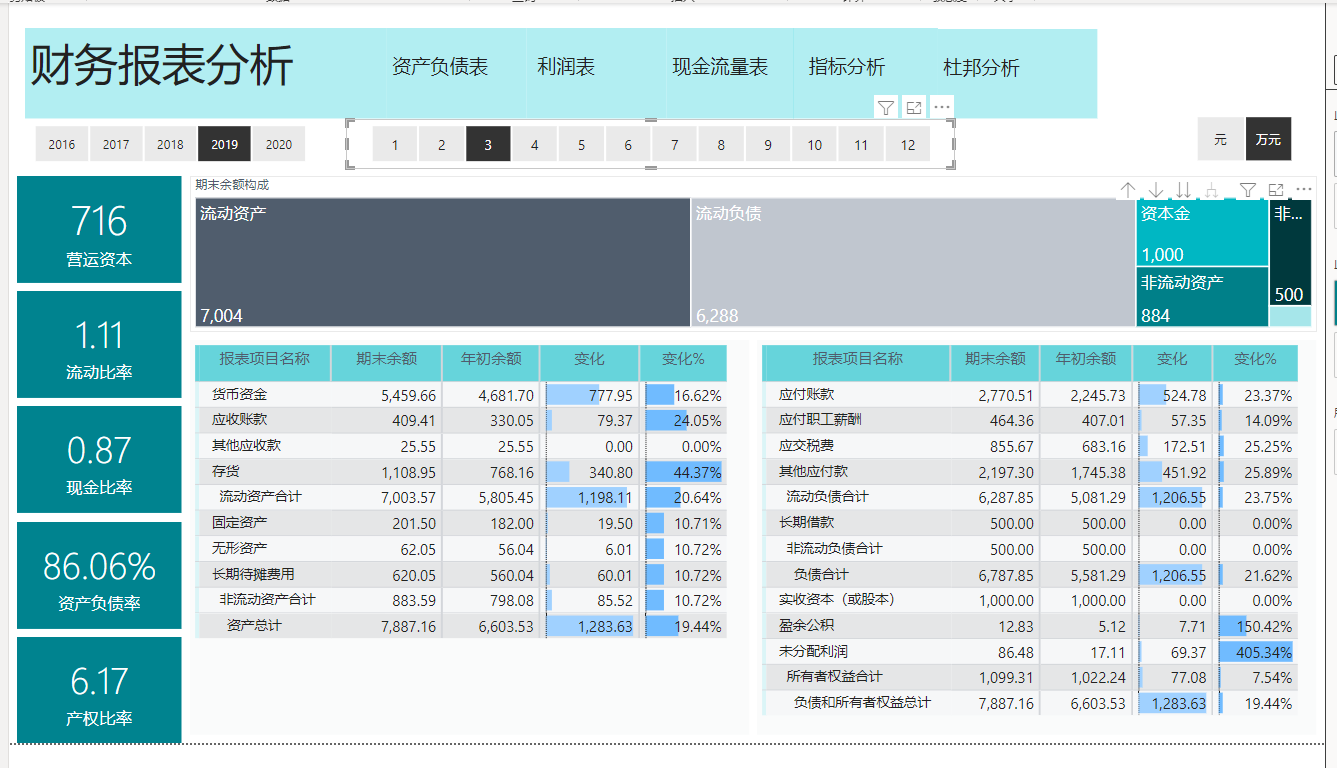Viewport: 1337px width, 768px height.
Task: Open the 资产负债表 page
Action: pyautogui.click(x=440, y=67)
